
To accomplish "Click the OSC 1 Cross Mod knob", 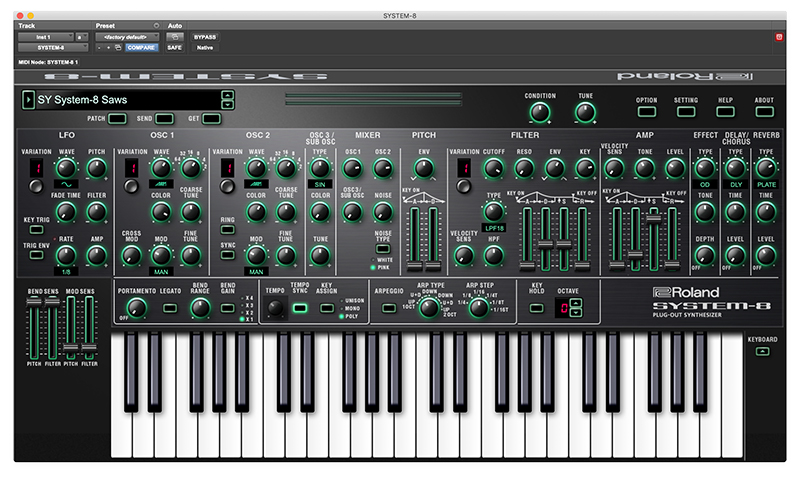I will 131,256.
